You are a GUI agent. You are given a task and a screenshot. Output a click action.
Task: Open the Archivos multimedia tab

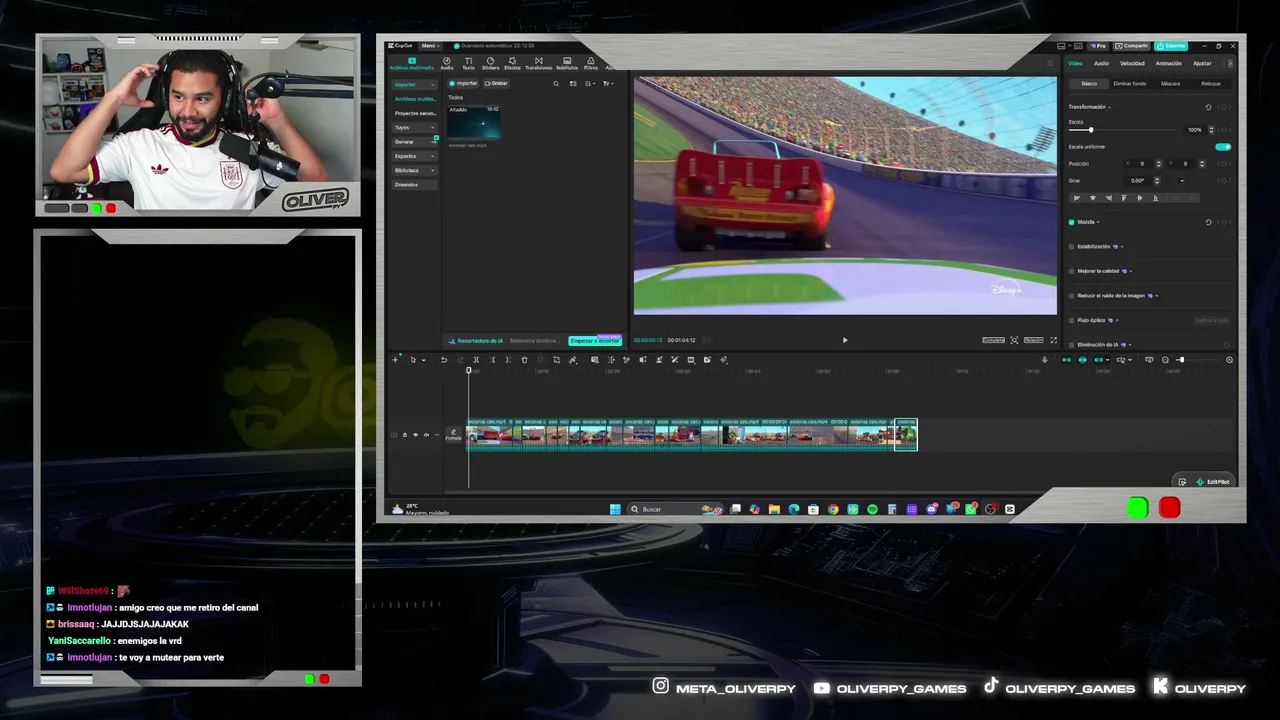tap(411, 64)
